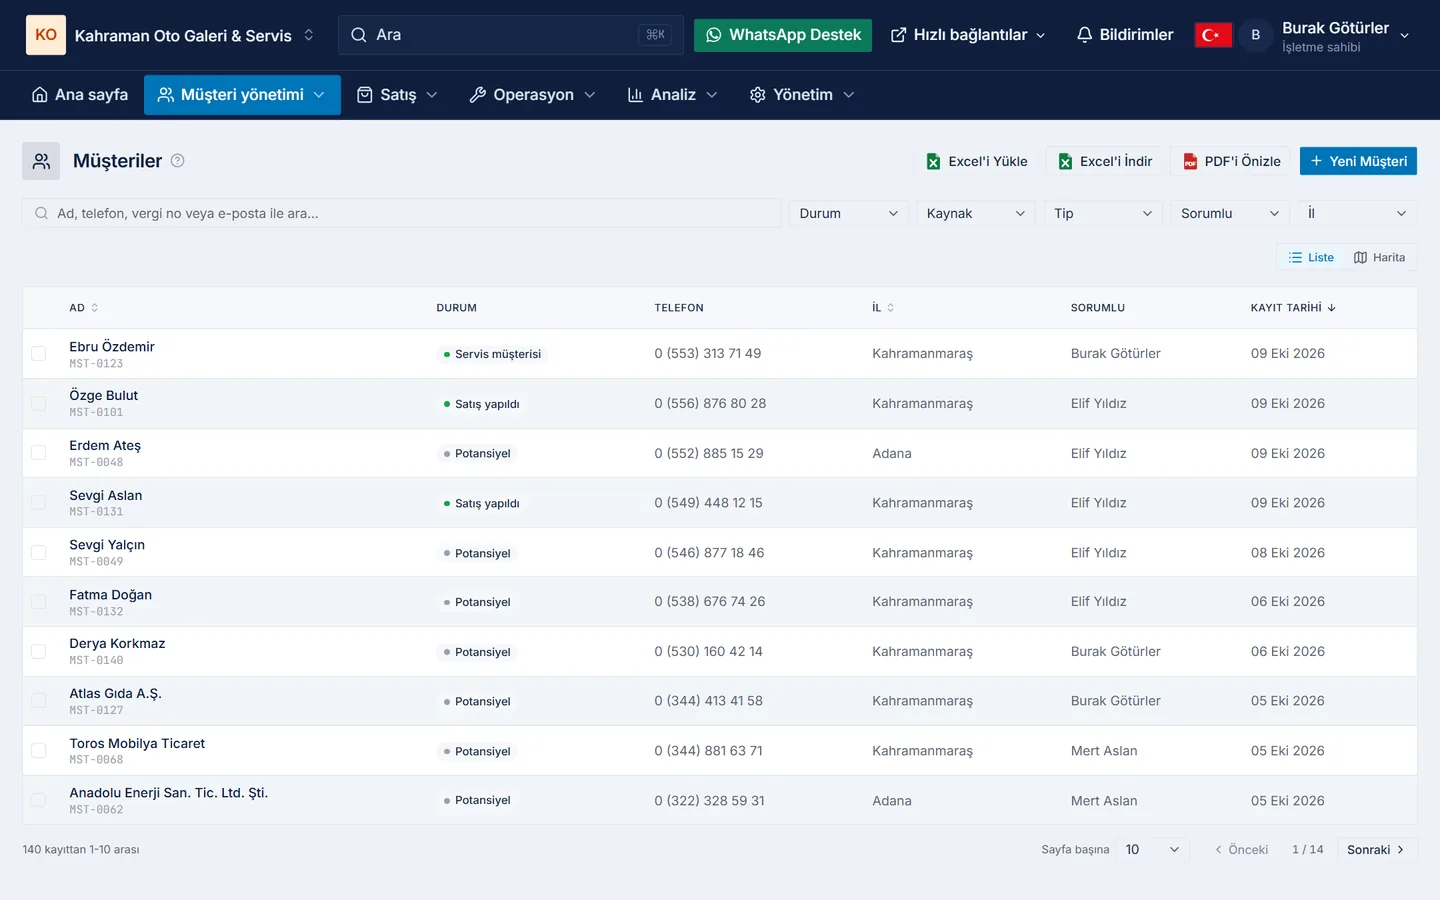
Task: Click the customer search input field
Action: point(402,213)
